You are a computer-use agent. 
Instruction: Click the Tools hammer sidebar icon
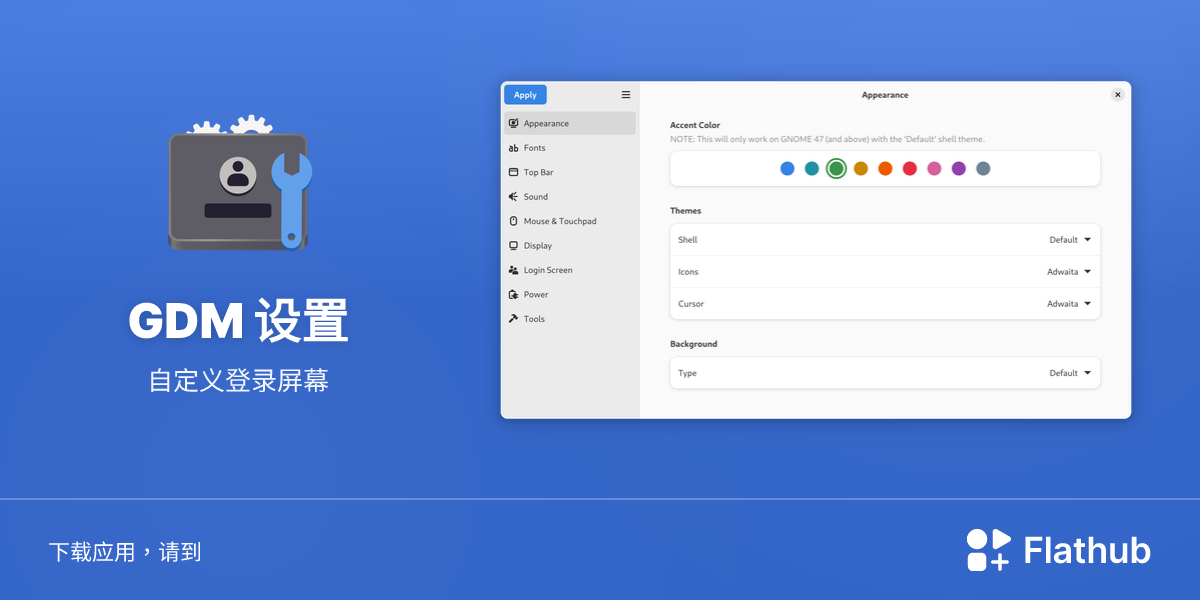[513, 319]
